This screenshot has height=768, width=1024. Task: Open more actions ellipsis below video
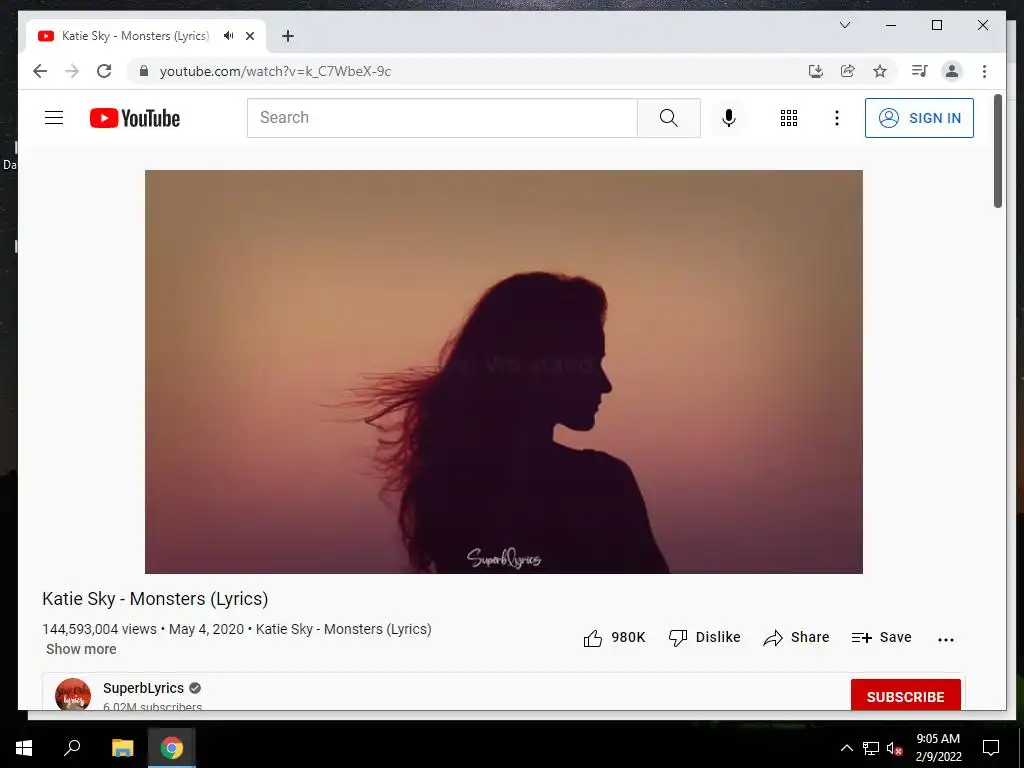(946, 639)
